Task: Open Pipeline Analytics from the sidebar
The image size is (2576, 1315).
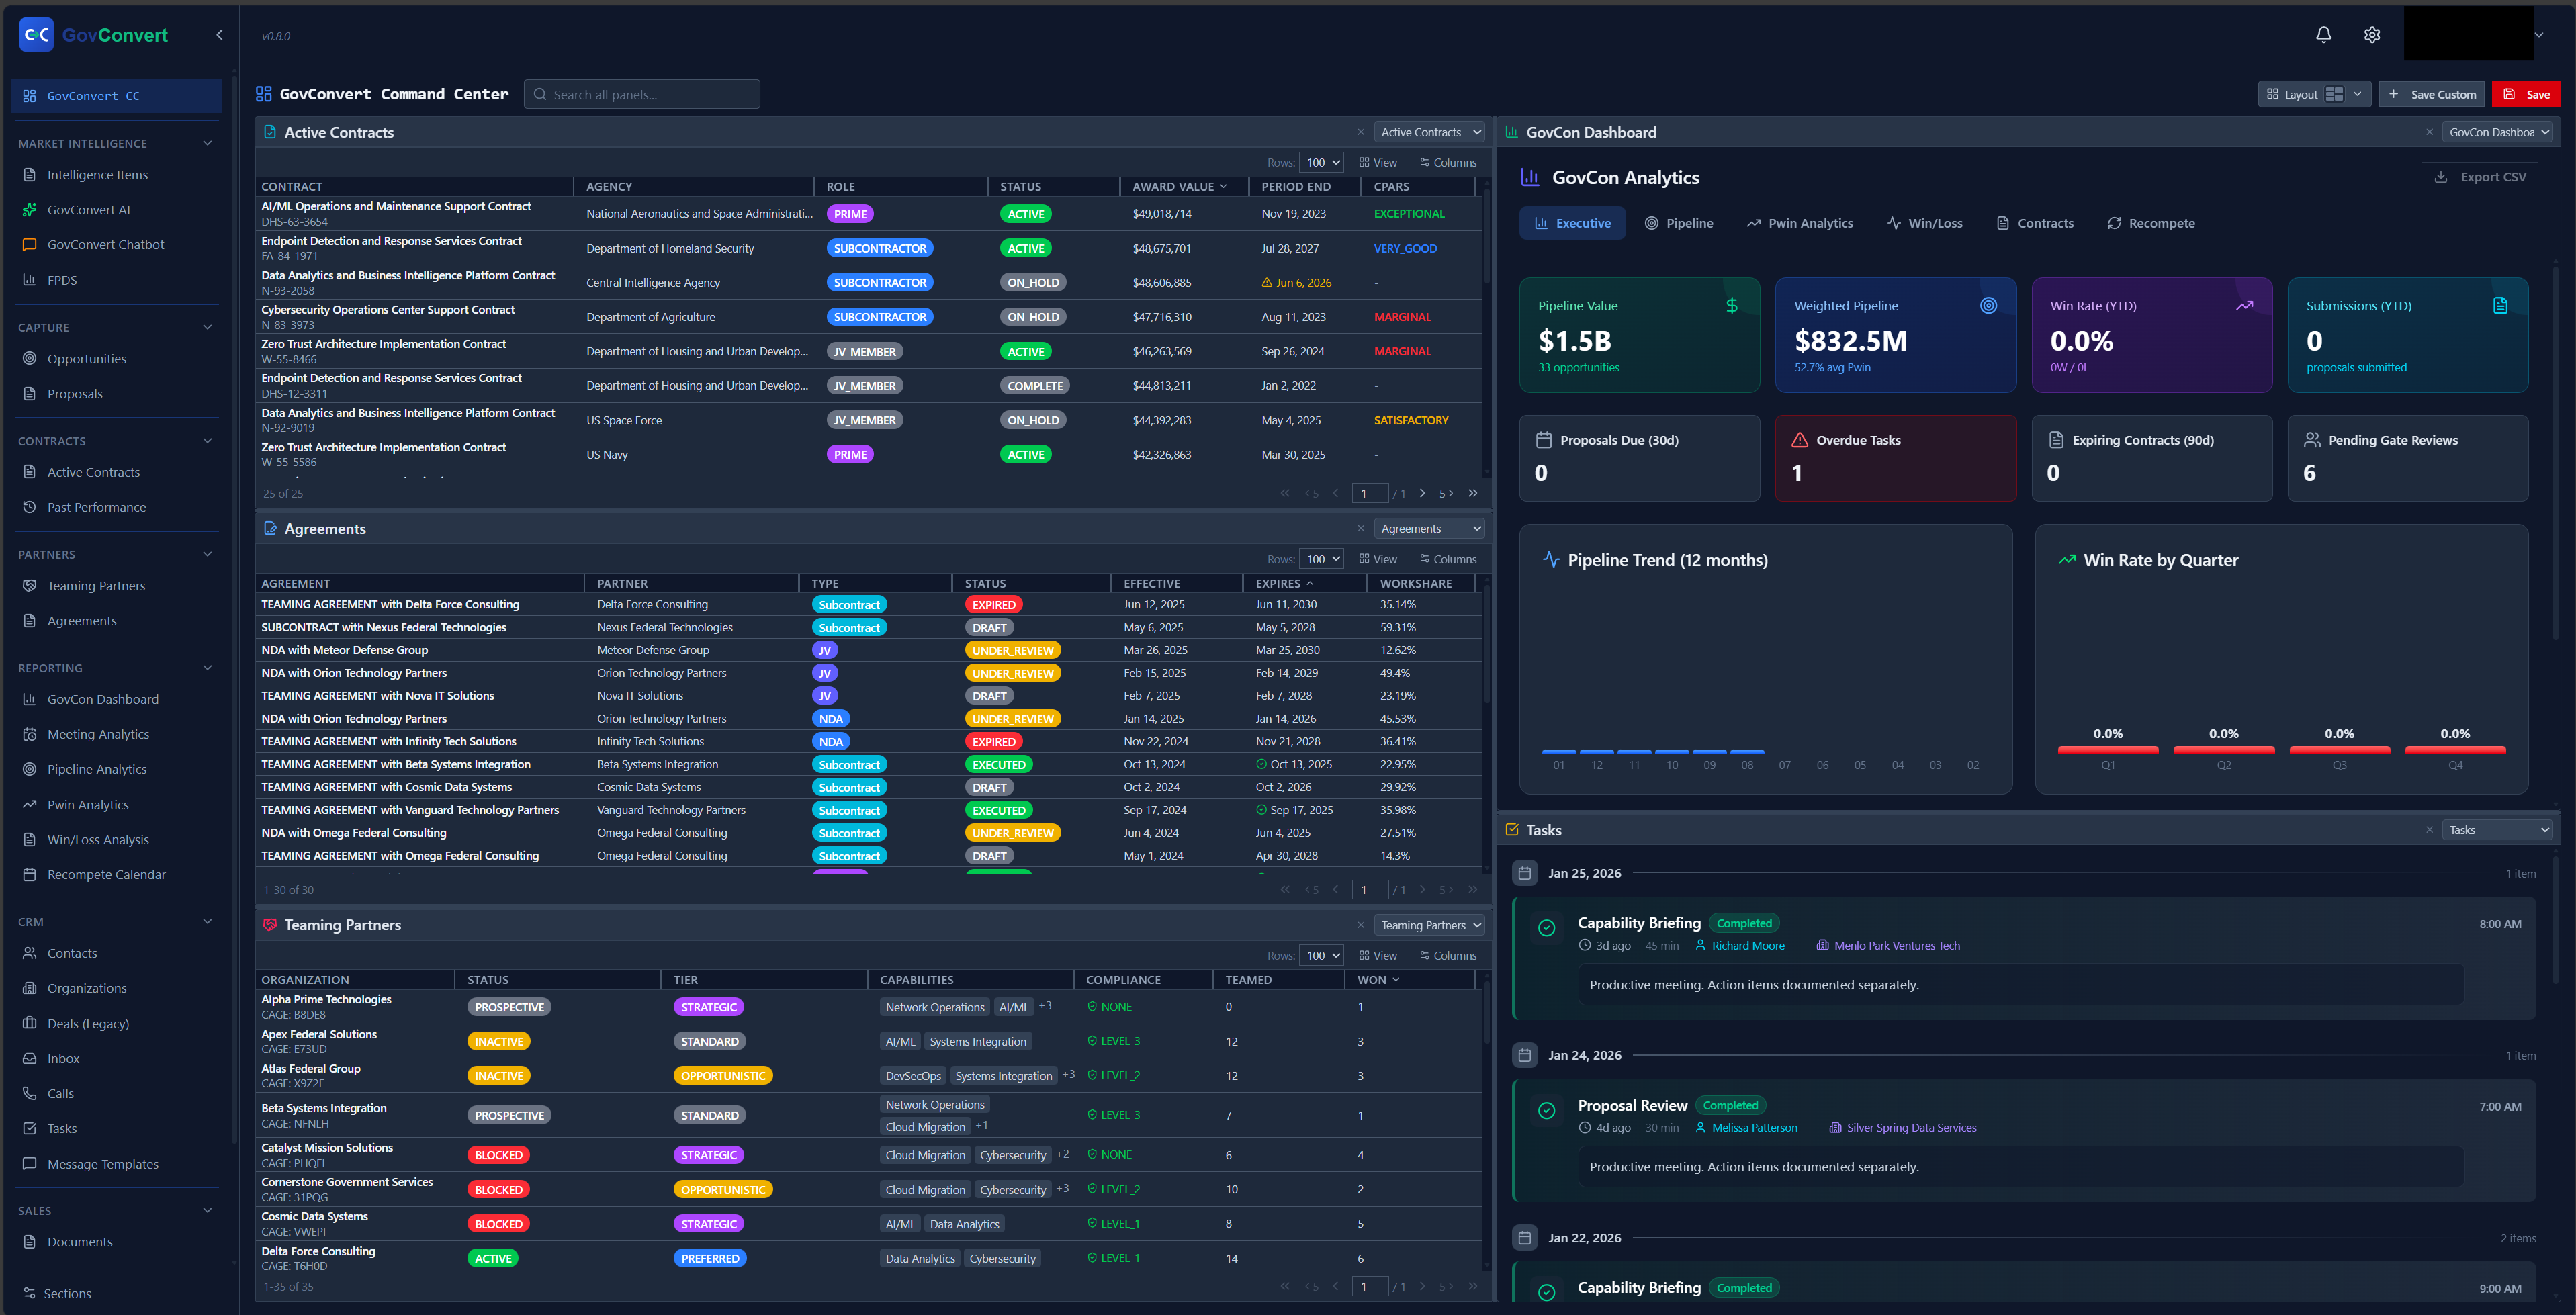Action: 96,769
